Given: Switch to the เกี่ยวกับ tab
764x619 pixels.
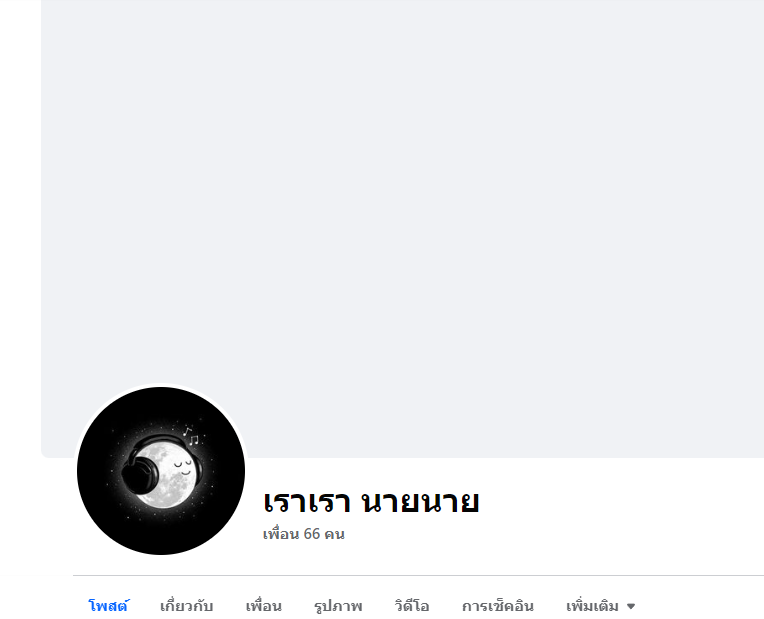Looking at the screenshot, I should click(x=187, y=606).
